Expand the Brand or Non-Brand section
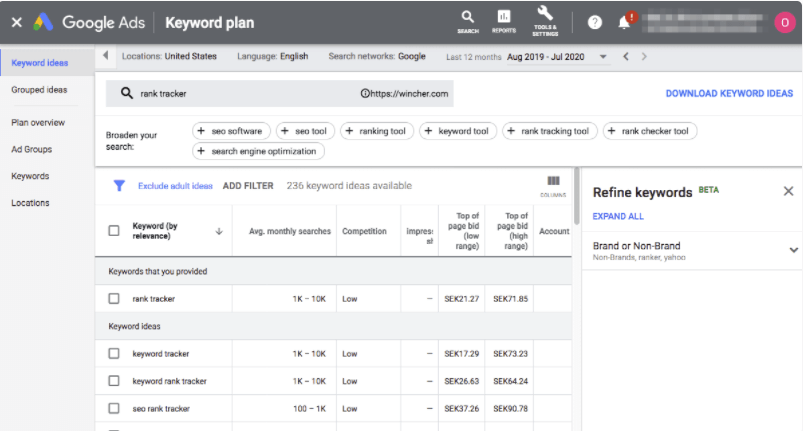This screenshot has height=431, width=803. [793, 250]
